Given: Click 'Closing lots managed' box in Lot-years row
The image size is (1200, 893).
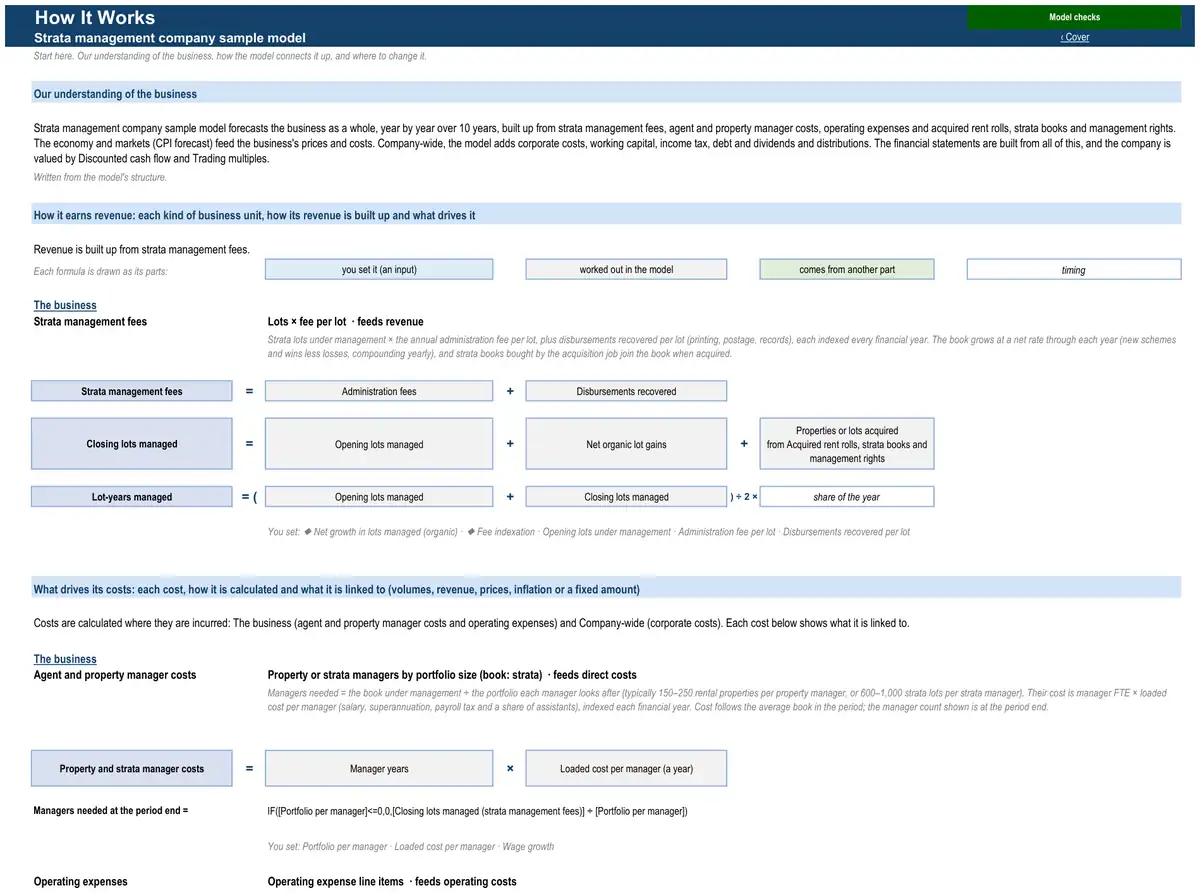Looking at the screenshot, I should (x=626, y=497).
